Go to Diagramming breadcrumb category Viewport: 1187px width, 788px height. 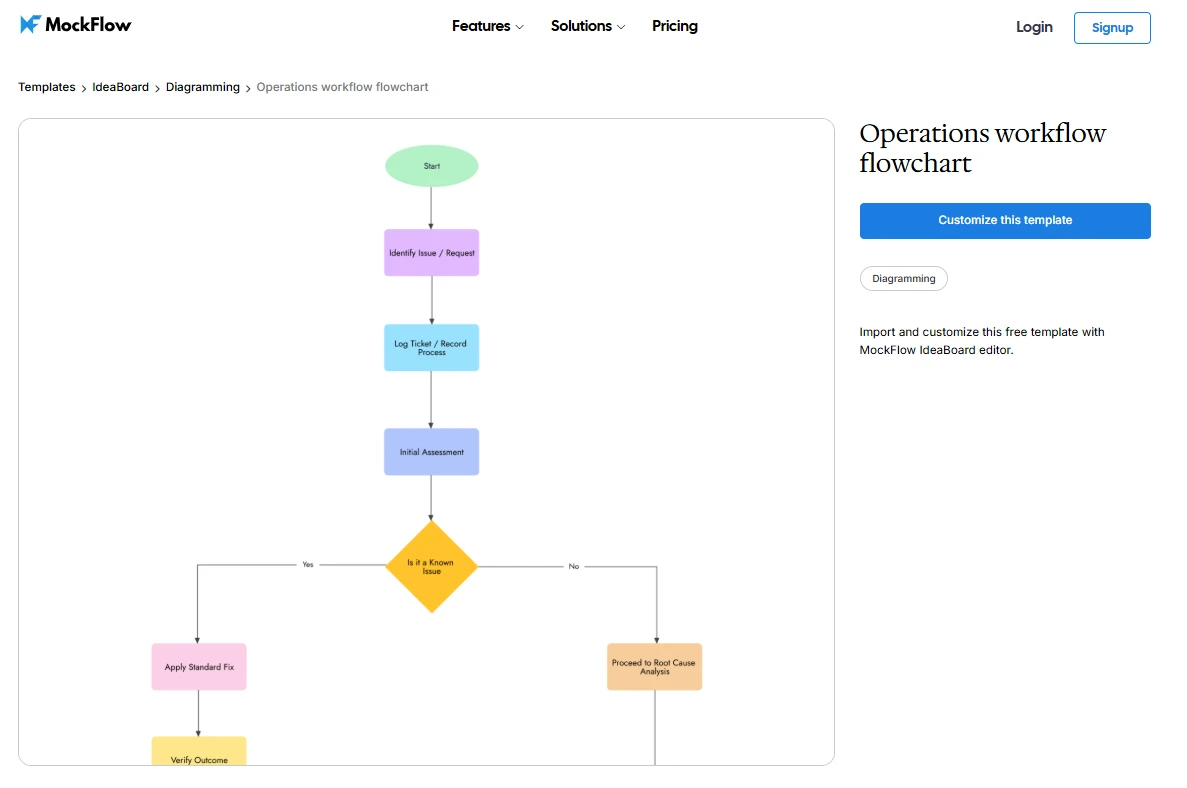point(203,87)
